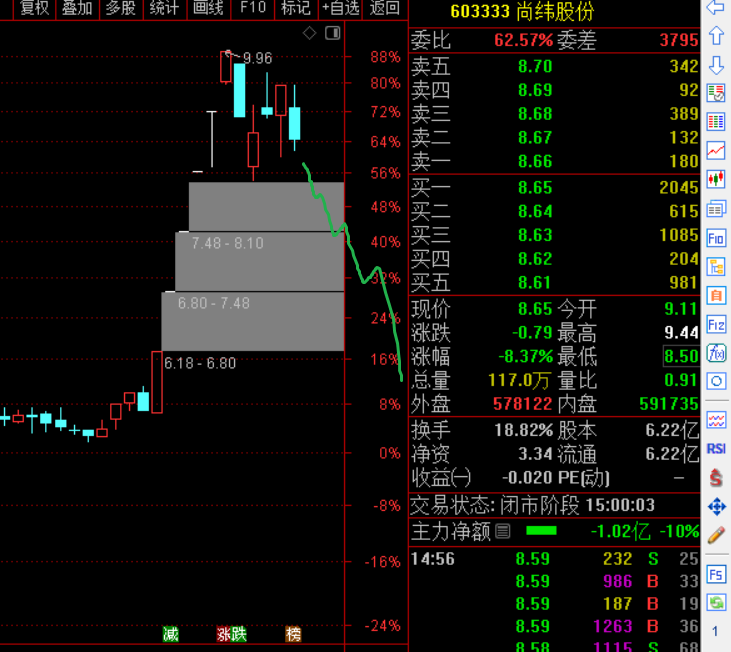Image resolution: width=731 pixels, height=652 pixels.
Task: Open the f(x) formula manager icon
Action: (x=716, y=353)
